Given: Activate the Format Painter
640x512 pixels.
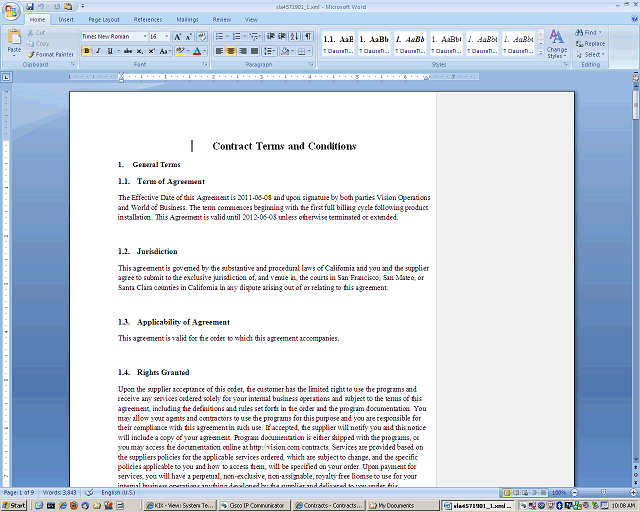Looking at the screenshot, I should (51, 54).
